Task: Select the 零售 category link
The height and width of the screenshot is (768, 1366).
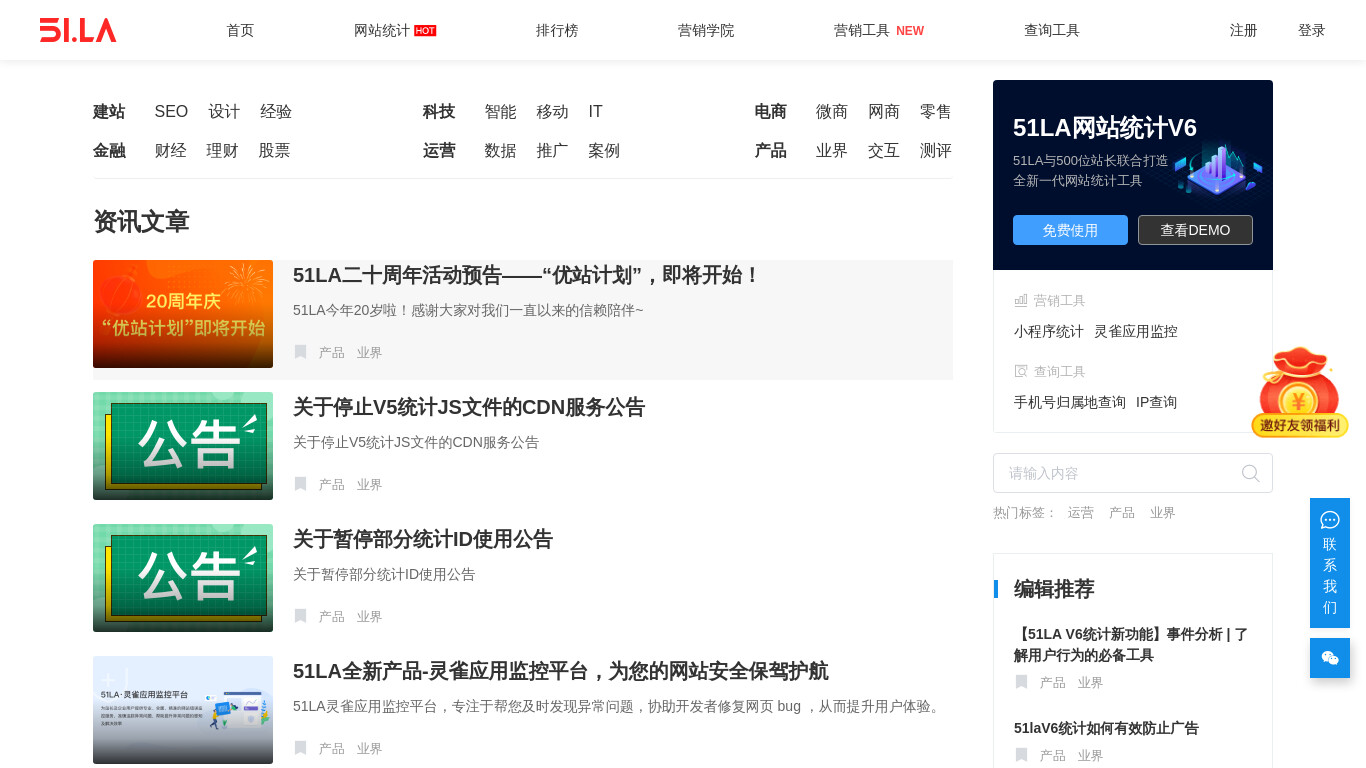Action: 936,112
